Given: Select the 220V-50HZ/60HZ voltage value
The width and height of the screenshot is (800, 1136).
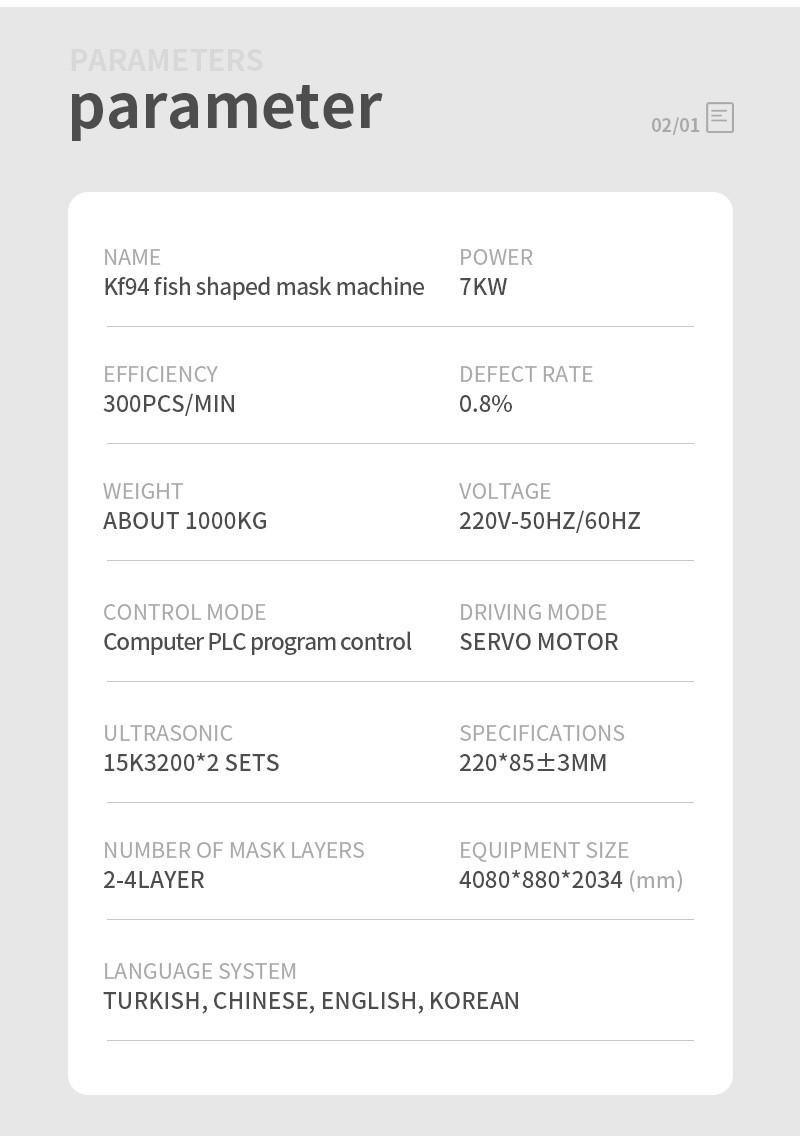Looking at the screenshot, I should [550, 521].
